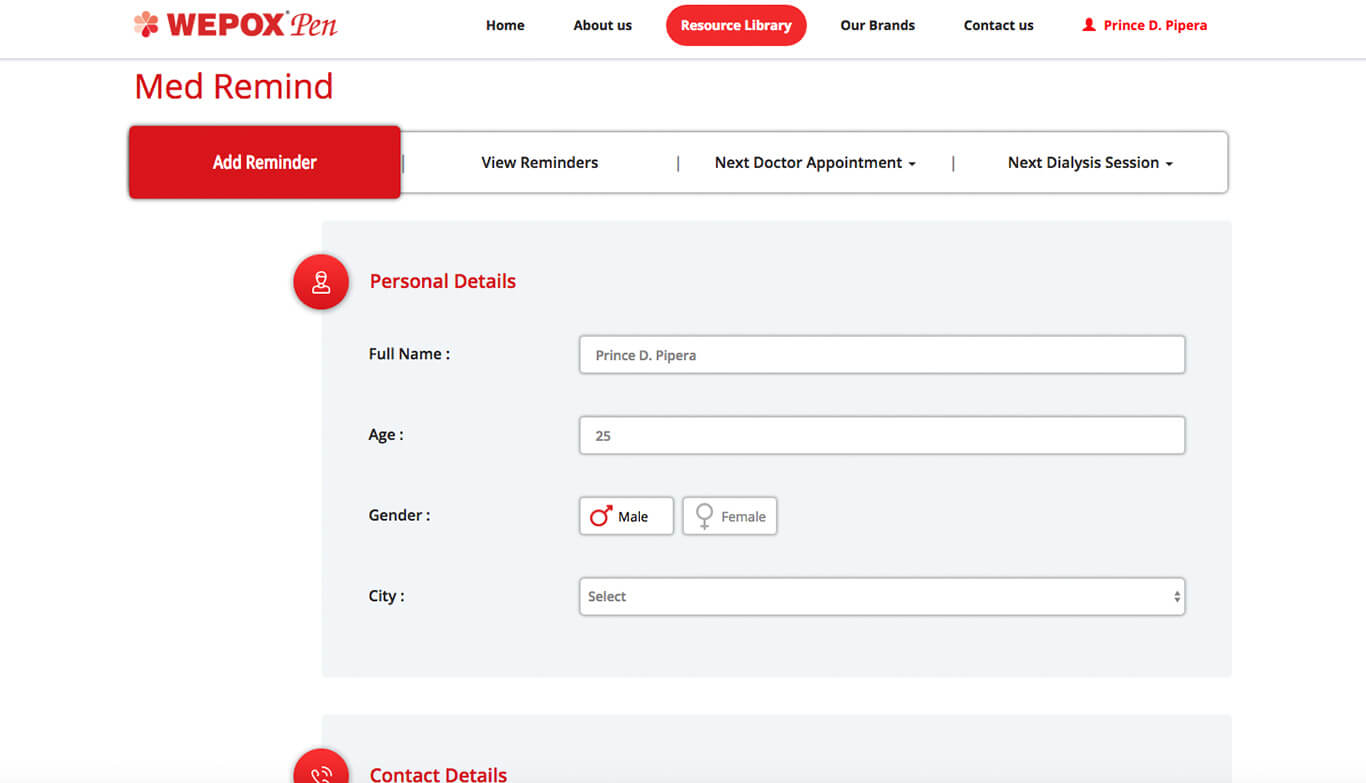Switch to the View Reminders tab
This screenshot has width=1366, height=783.
point(539,163)
